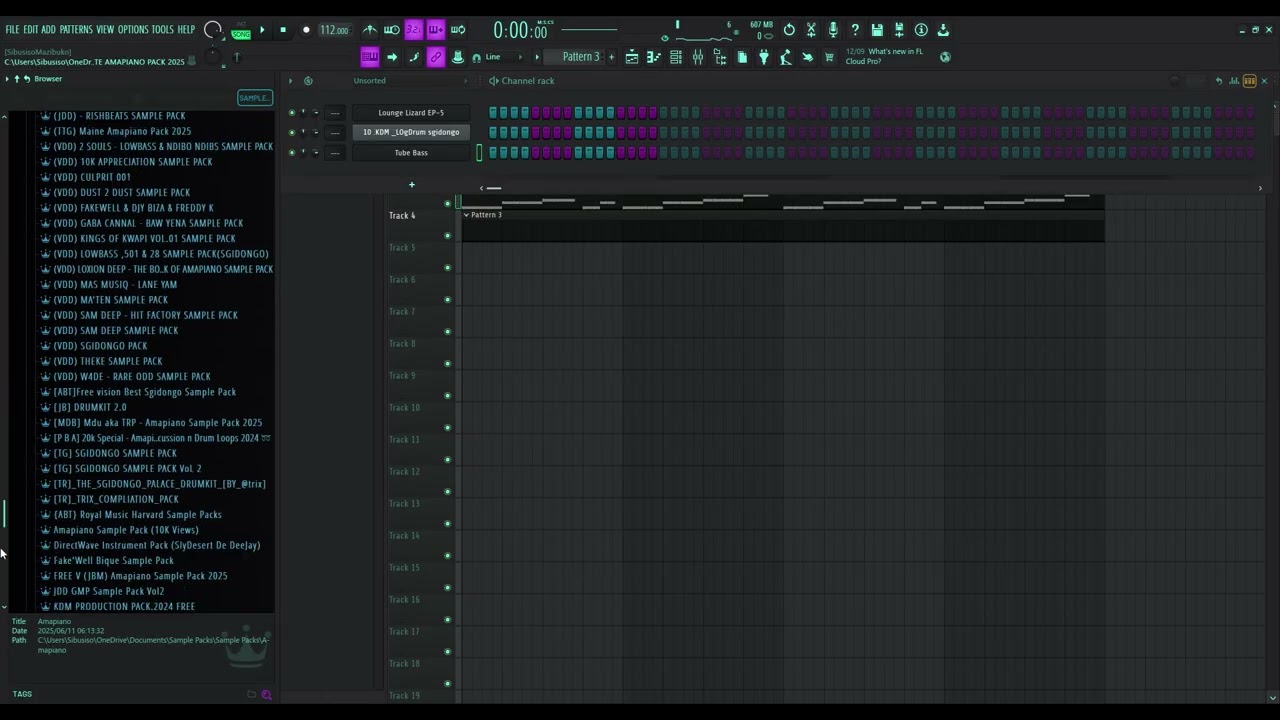This screenshot has width=1280, height=720.
Task: Toggle the multilink to controllers icon
Action: (436, 57)
